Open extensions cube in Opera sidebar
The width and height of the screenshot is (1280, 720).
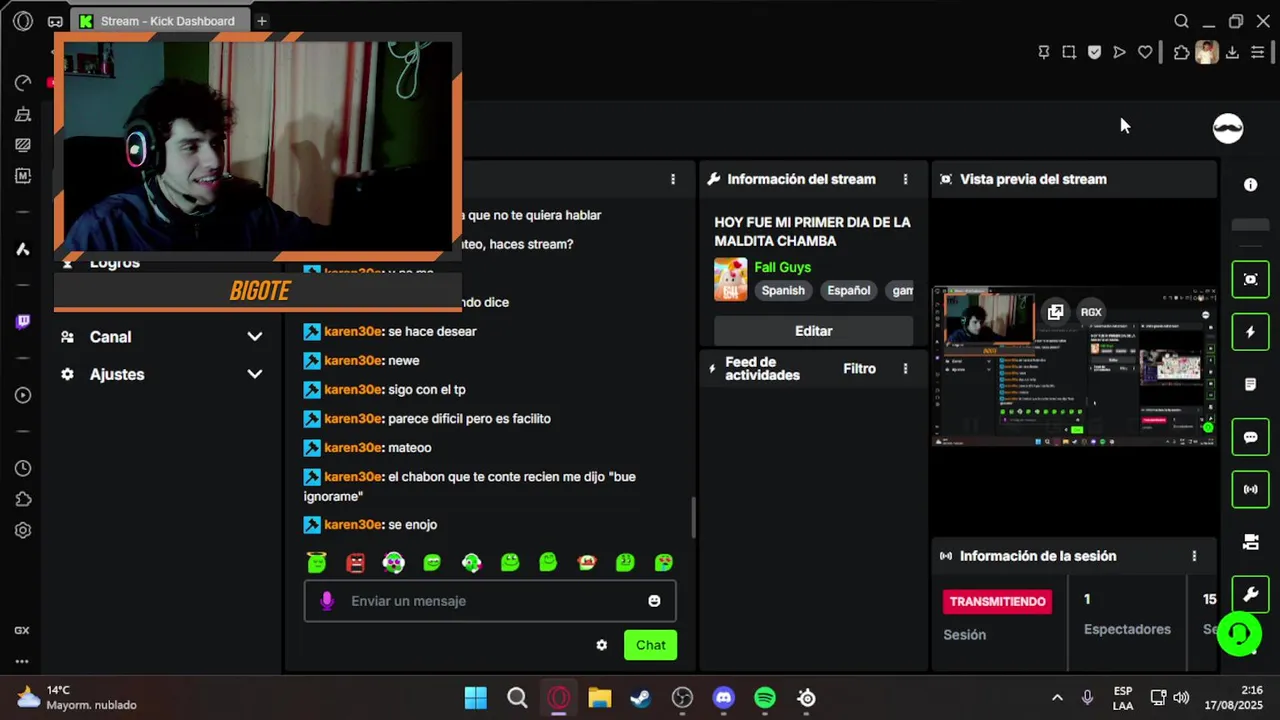coord(22,499)
